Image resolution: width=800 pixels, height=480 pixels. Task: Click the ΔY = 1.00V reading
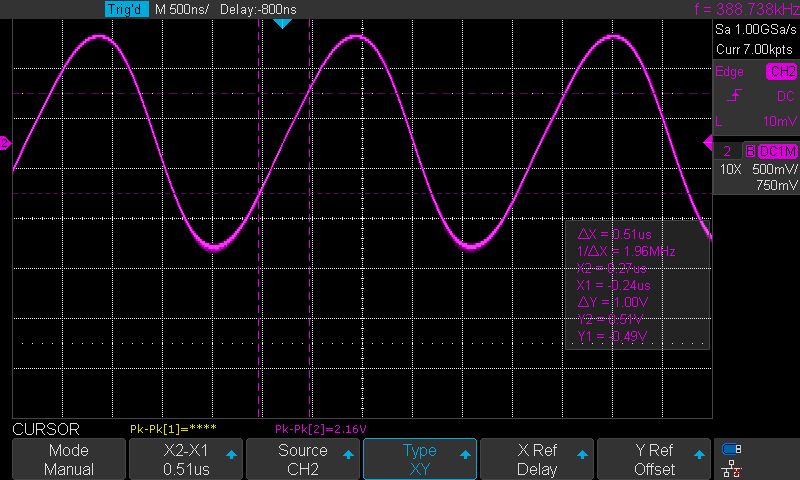(613, 302)
